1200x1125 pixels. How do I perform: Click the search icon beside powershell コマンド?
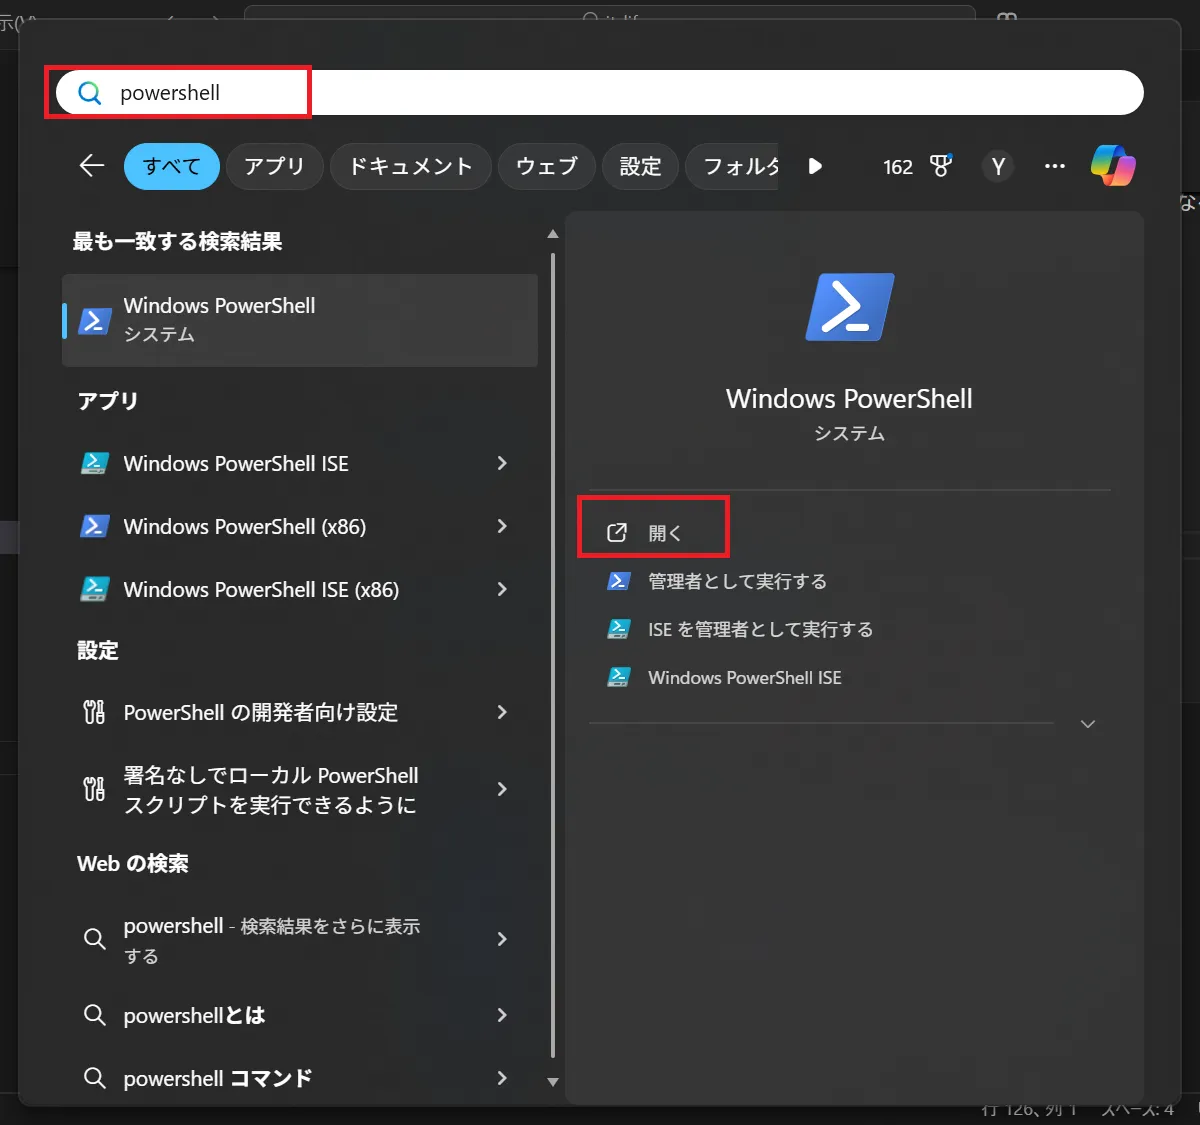[94, 1078]
